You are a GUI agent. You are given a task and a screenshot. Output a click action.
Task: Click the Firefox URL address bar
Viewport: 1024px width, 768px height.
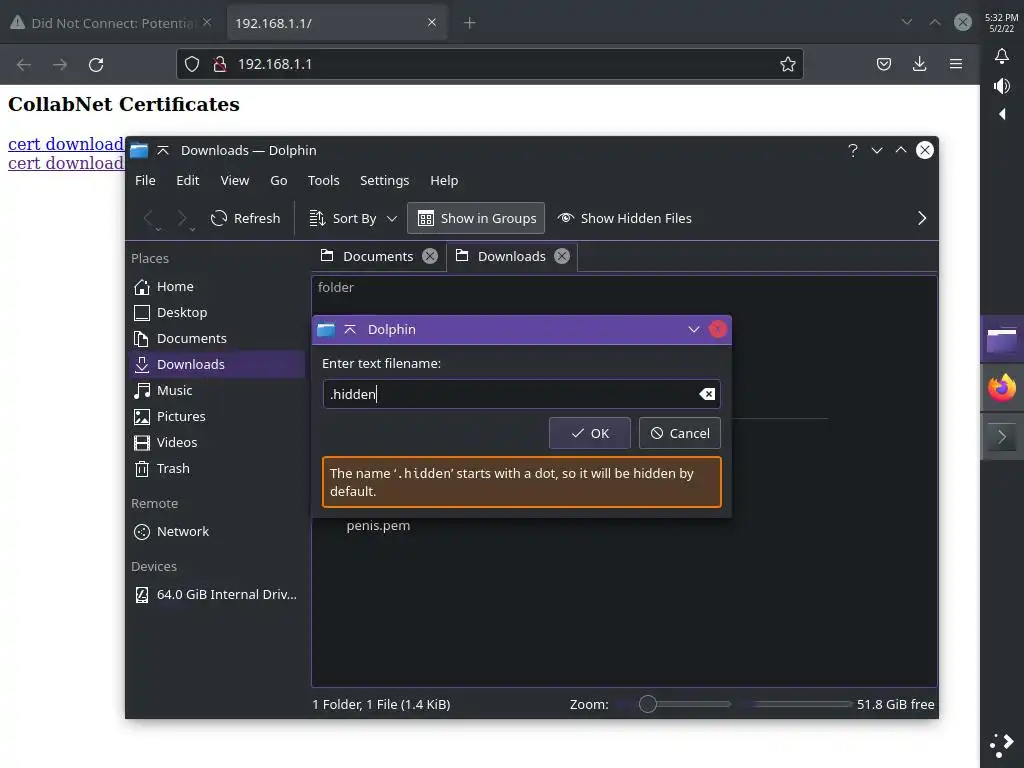(490, 64)
